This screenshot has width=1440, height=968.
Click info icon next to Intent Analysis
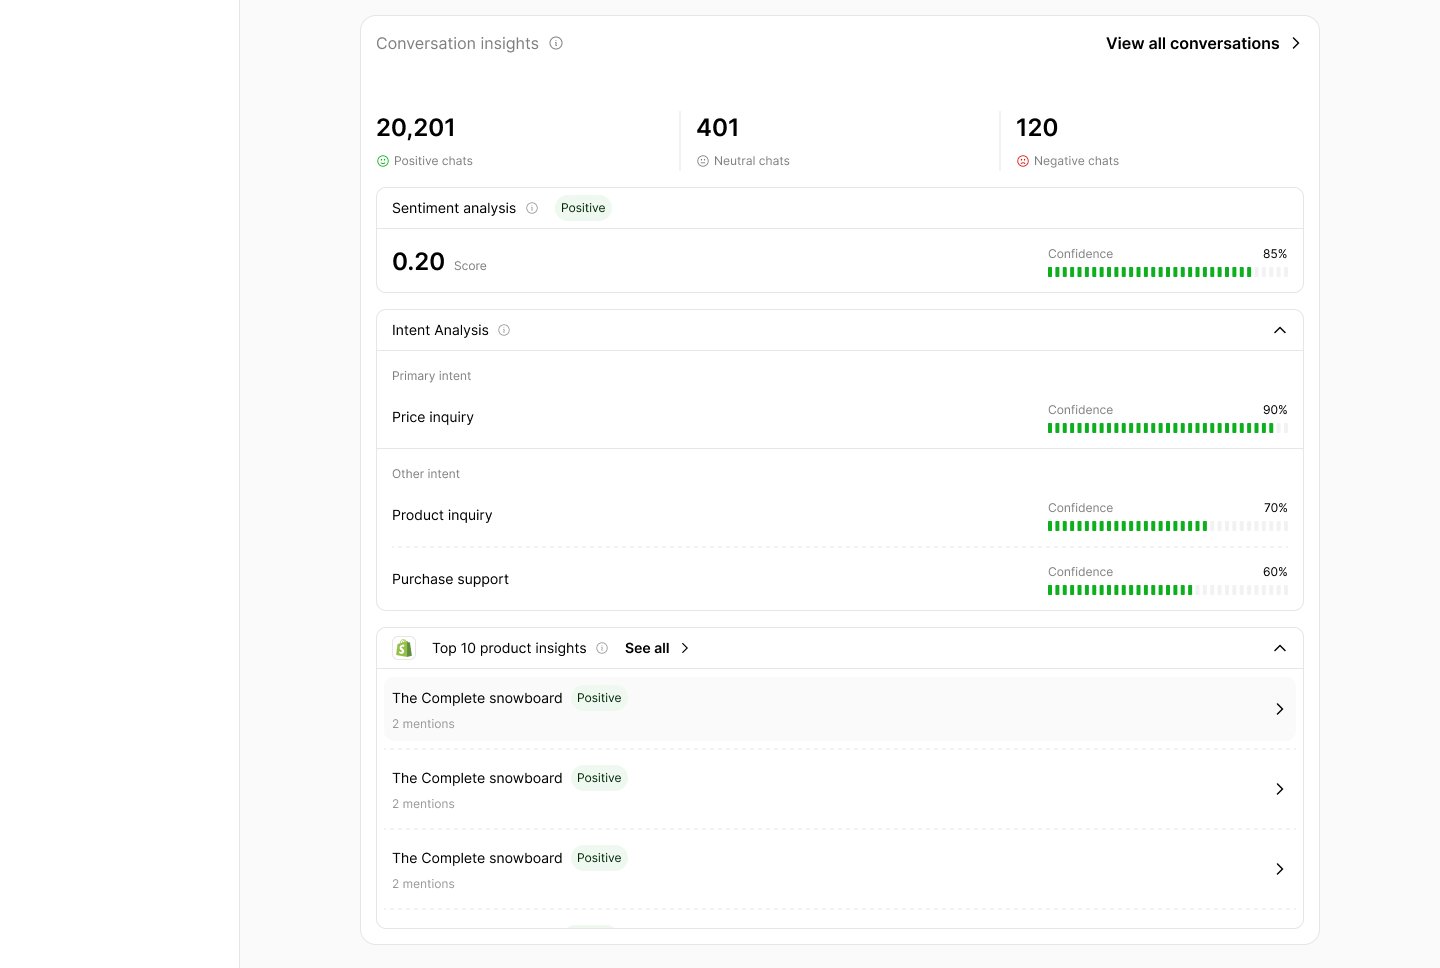pos(504,330)
